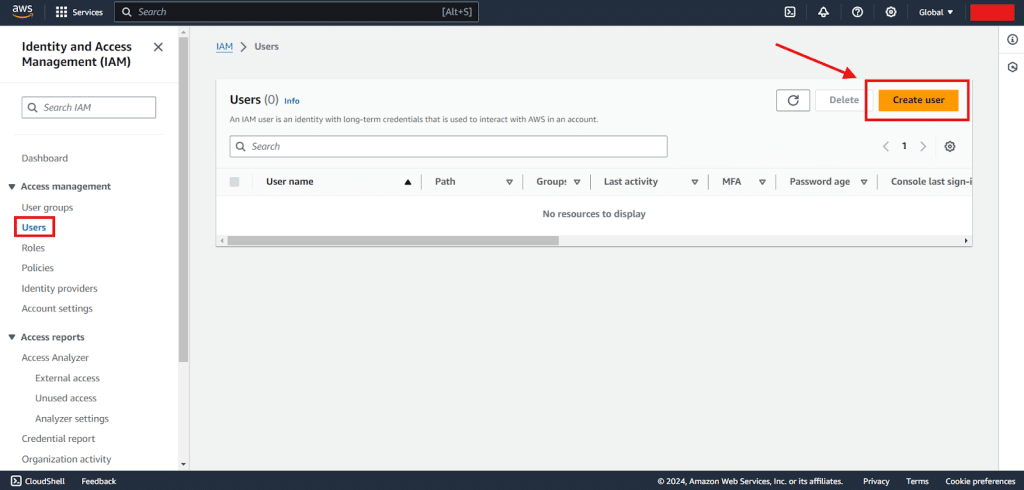Open Policies in the sidebar
This screenshot has width=1024, height=490.
(38, 268)
